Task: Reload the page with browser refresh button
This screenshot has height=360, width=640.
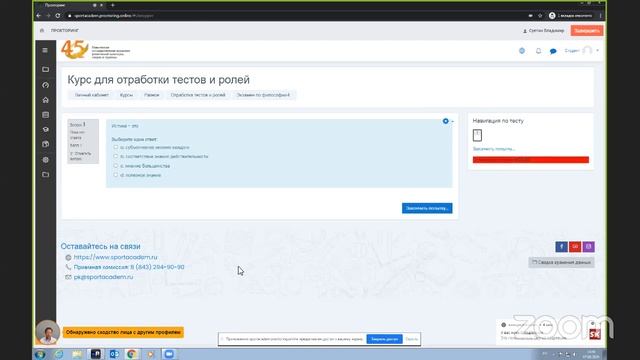Action: pos(58,16)
